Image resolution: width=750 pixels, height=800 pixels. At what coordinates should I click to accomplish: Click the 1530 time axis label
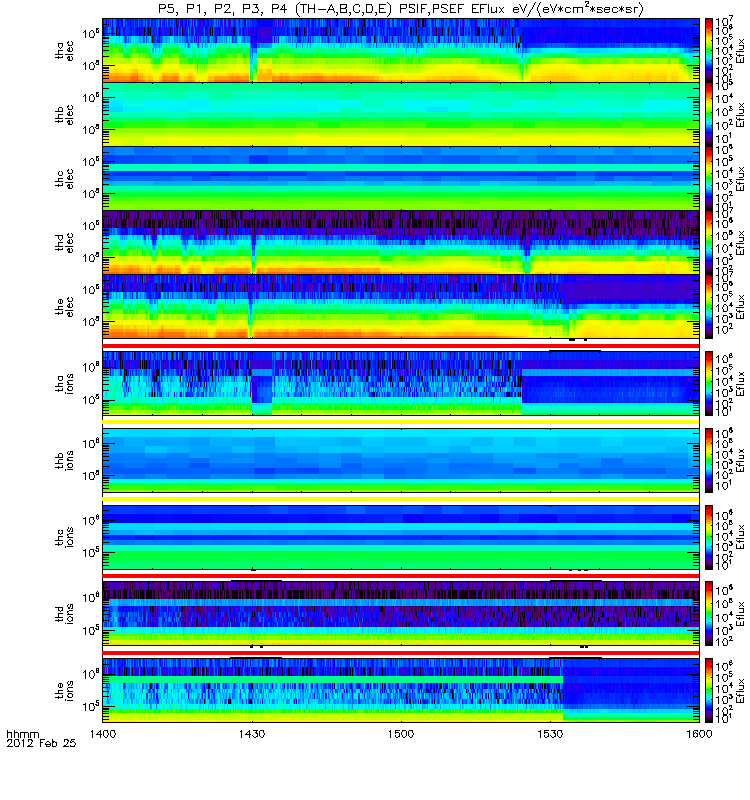(x=550, y=734)
